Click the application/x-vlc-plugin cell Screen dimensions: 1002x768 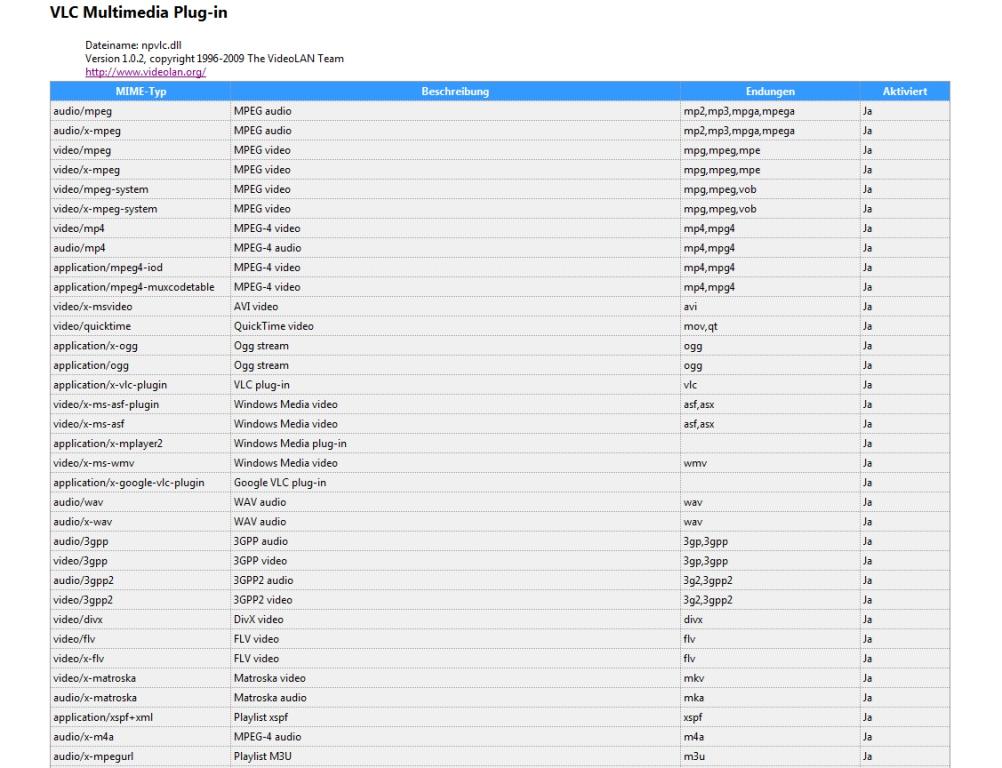pos(141,385)
